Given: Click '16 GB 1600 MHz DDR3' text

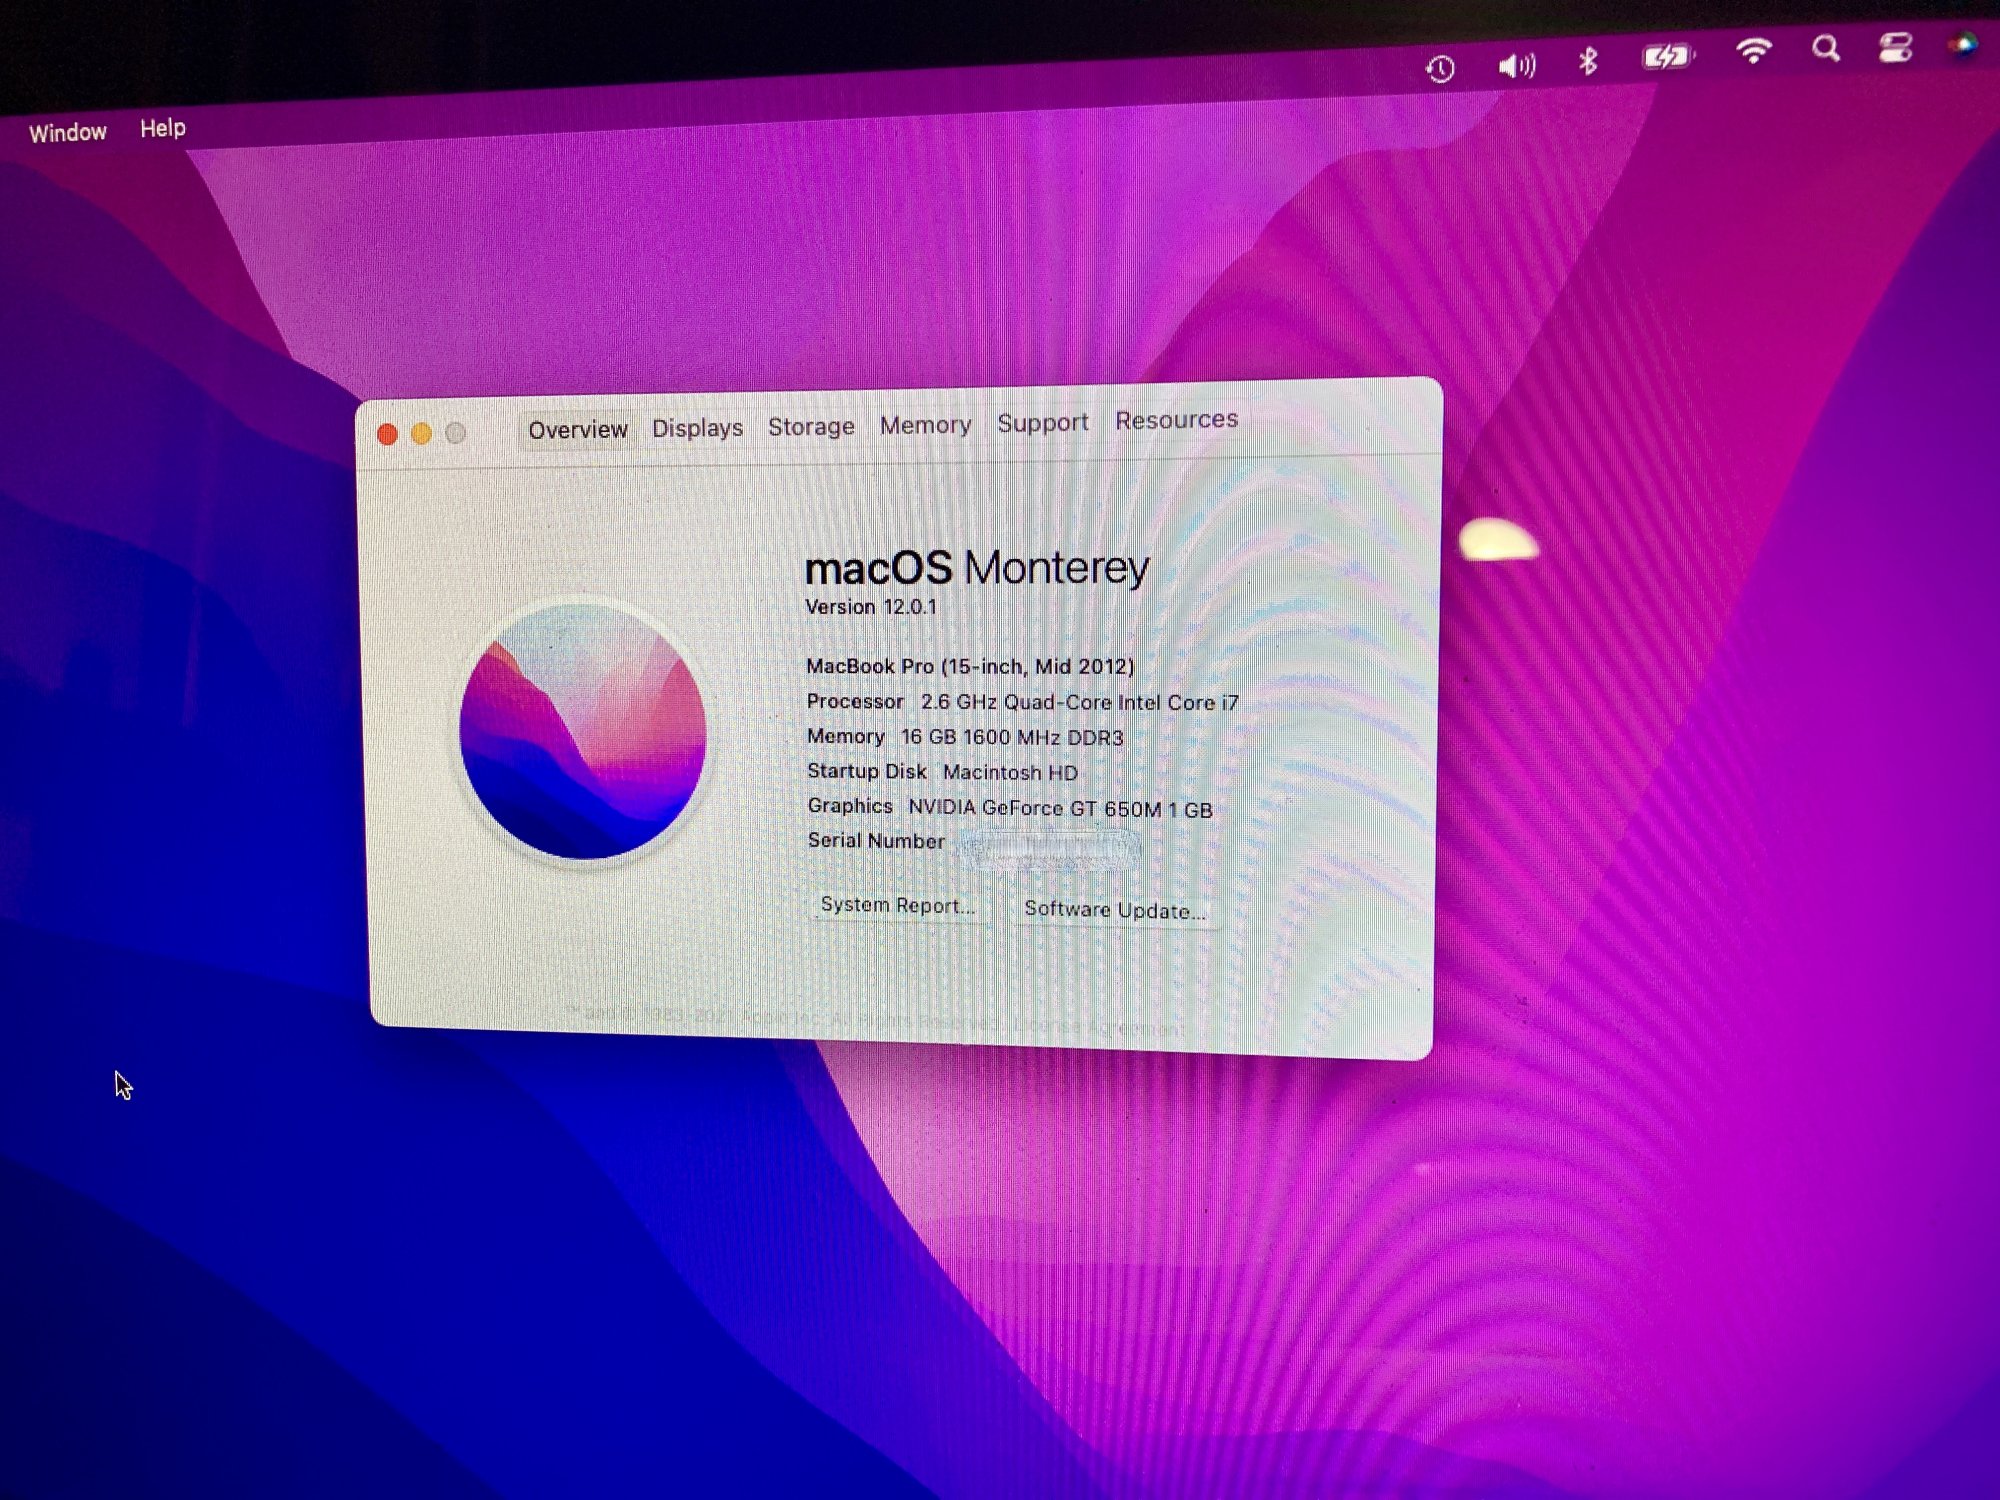Looking at the screenshot, I should coord(1012,738).
